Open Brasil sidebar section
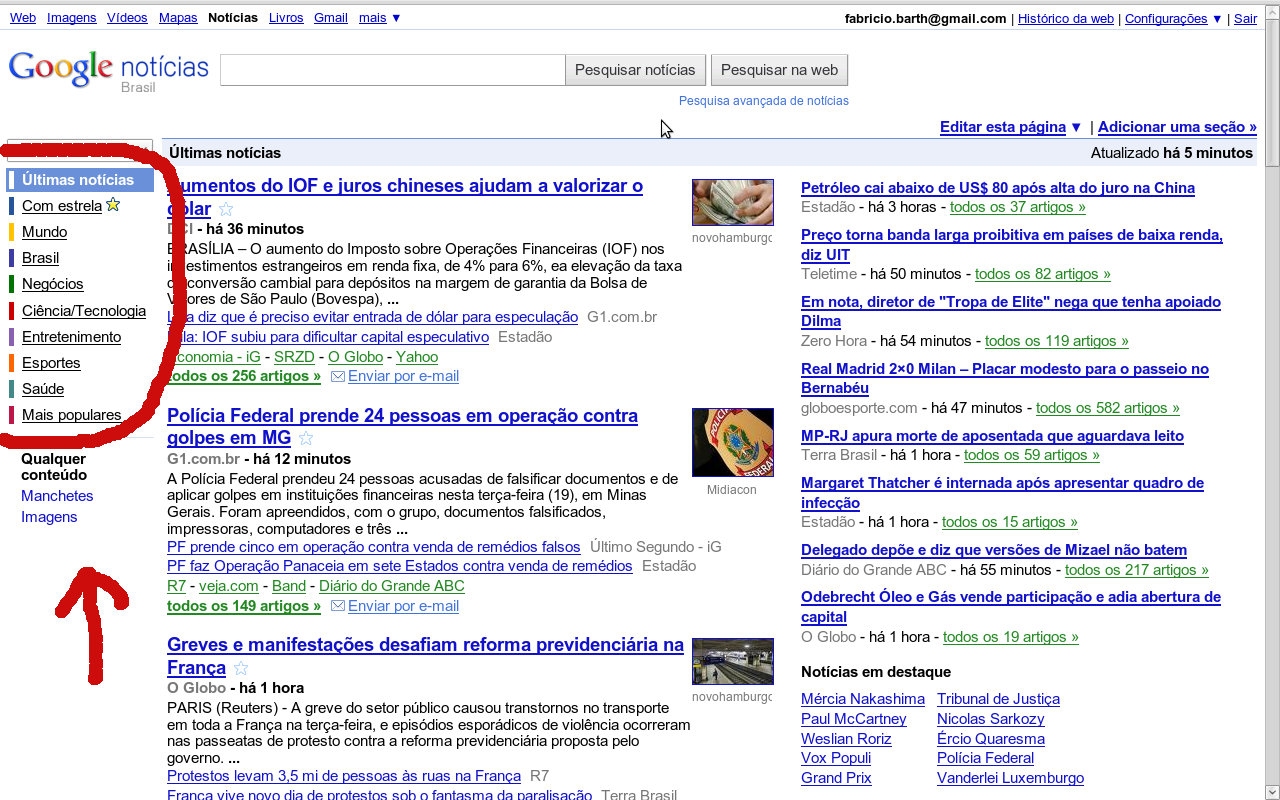 click(40, 258)
